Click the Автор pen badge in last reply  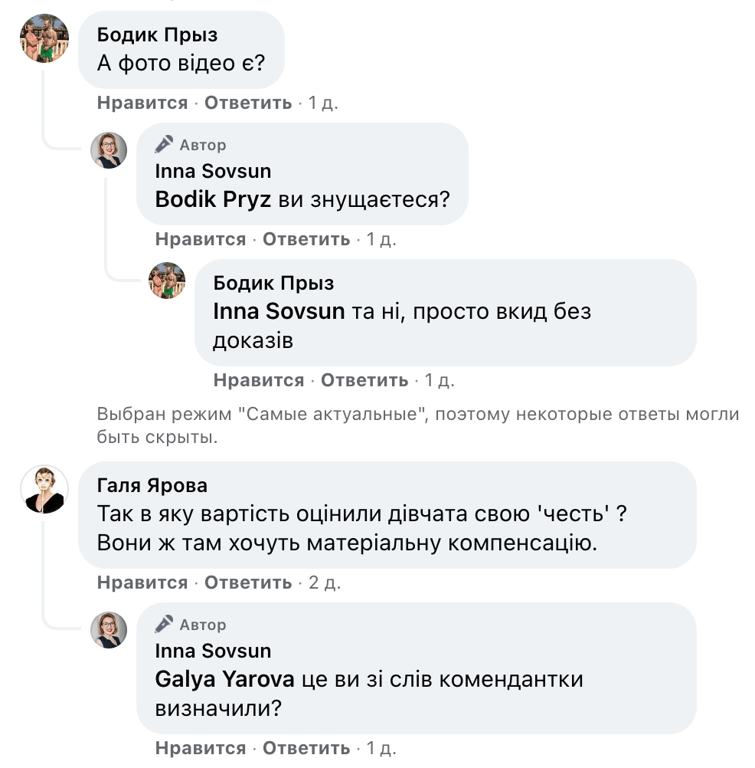165,625
